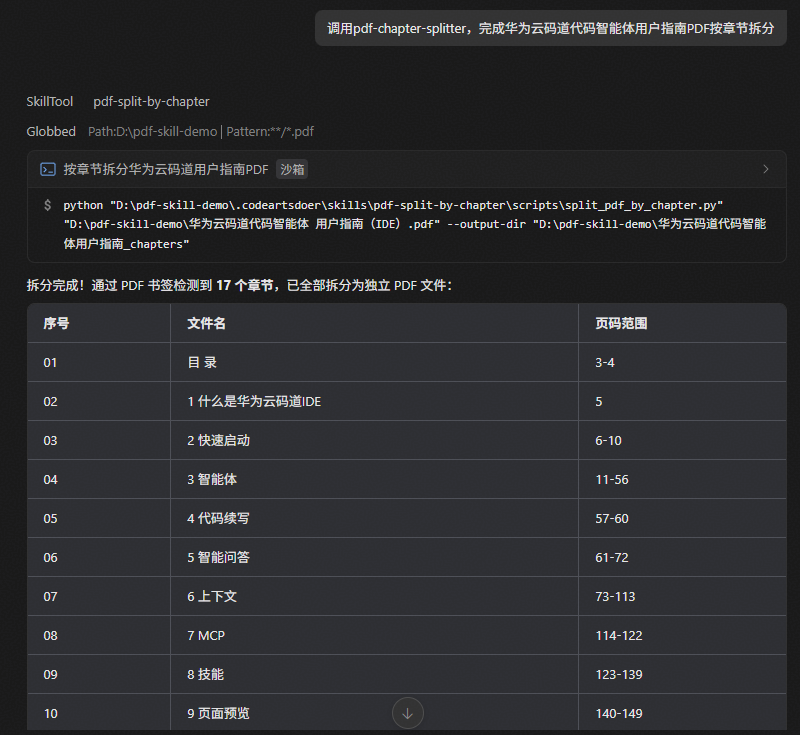Click the python command text

pos(414,224)
